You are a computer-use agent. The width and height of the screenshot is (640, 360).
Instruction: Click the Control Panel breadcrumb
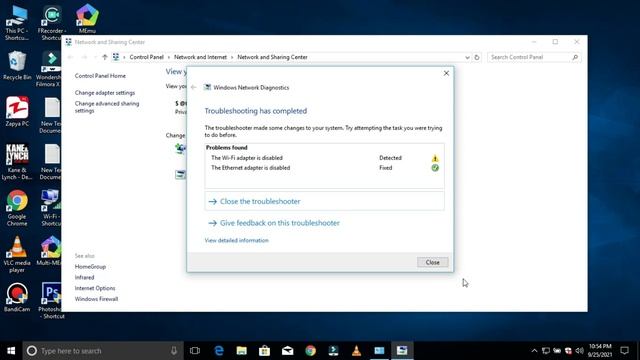[x=147, y=57]
